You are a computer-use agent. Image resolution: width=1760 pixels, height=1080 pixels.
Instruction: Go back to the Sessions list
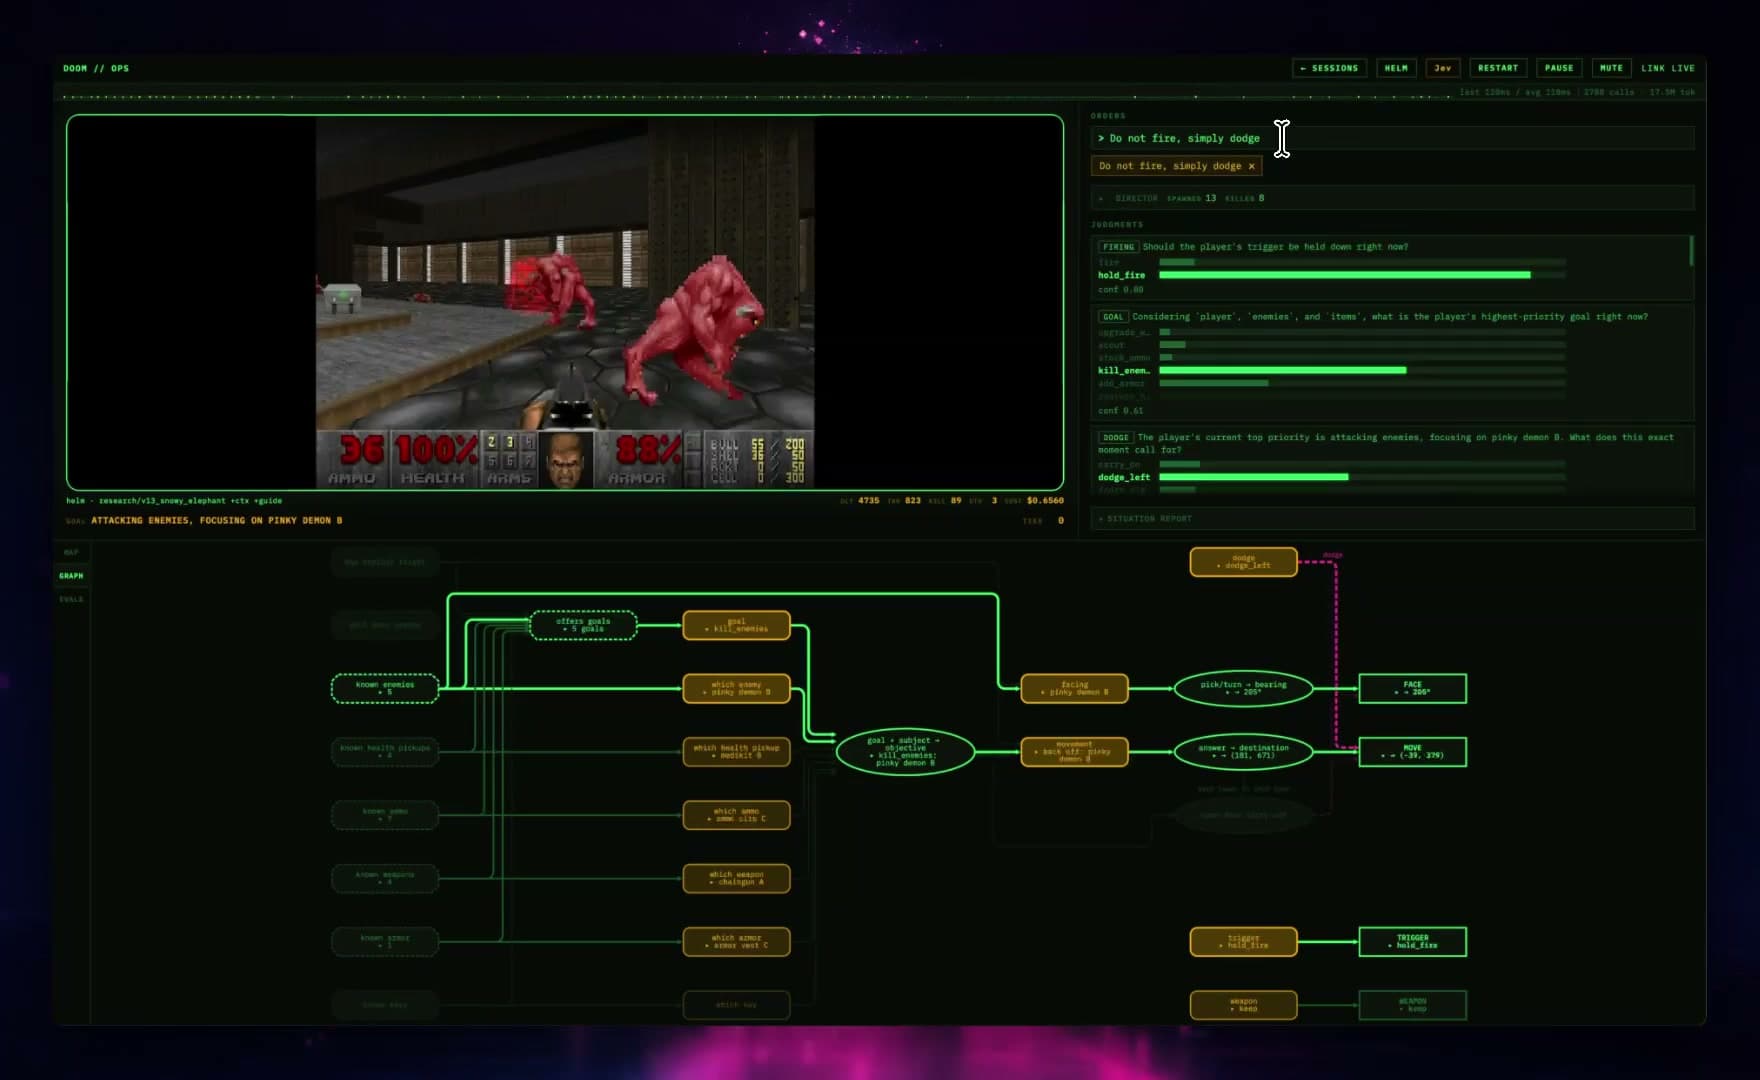(1329, 68)
